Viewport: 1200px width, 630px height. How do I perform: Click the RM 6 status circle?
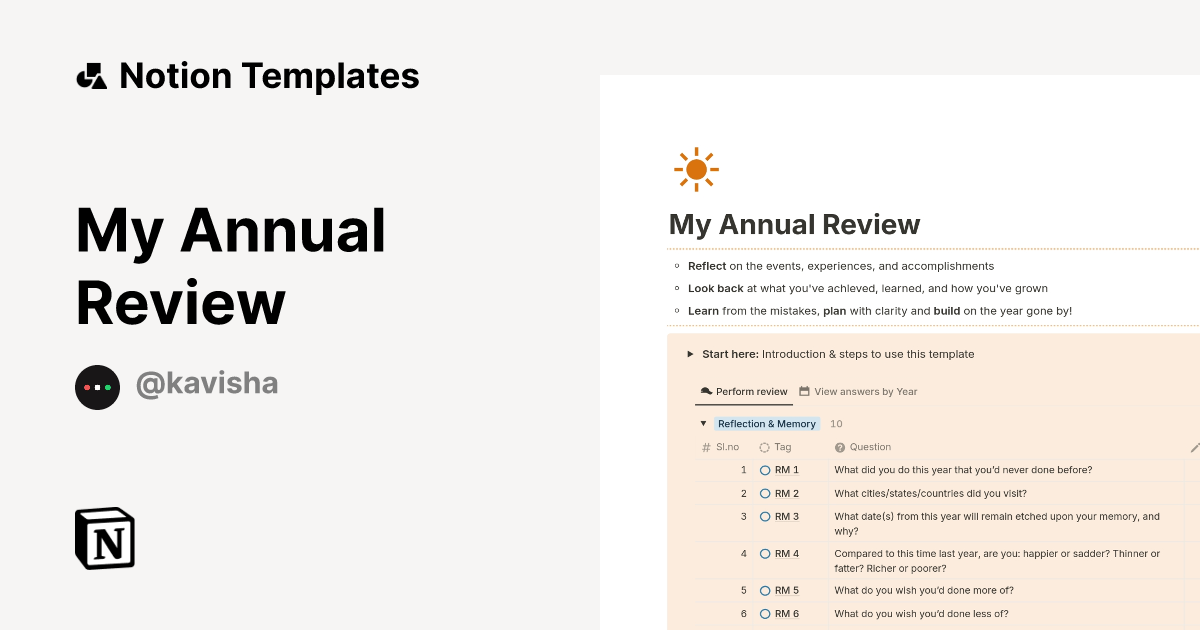click(765, 614)
